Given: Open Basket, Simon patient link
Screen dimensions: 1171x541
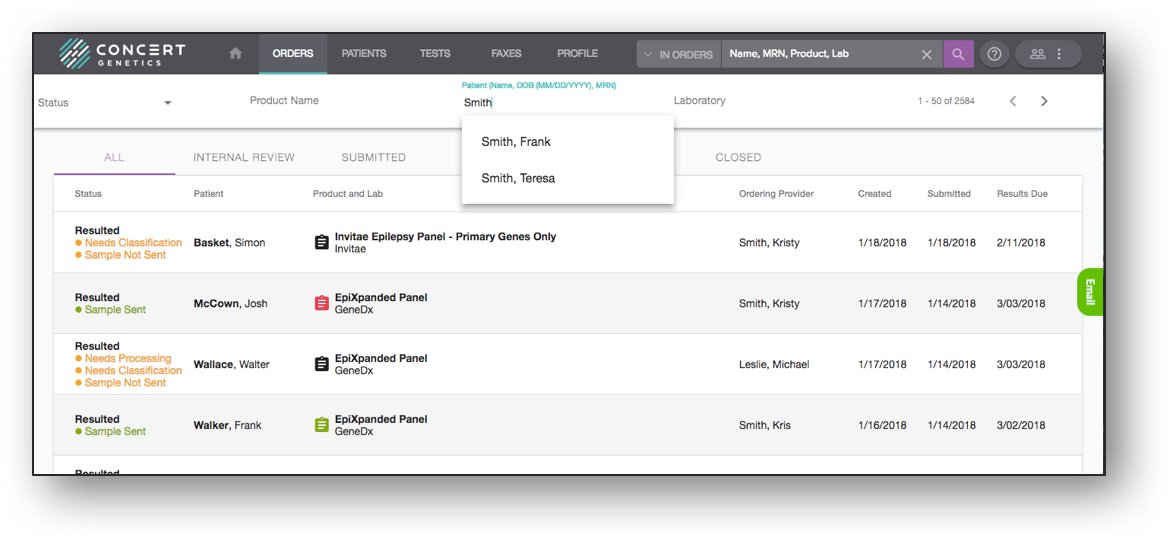Looking at the screenshot, I should click(x=229, y=243).
